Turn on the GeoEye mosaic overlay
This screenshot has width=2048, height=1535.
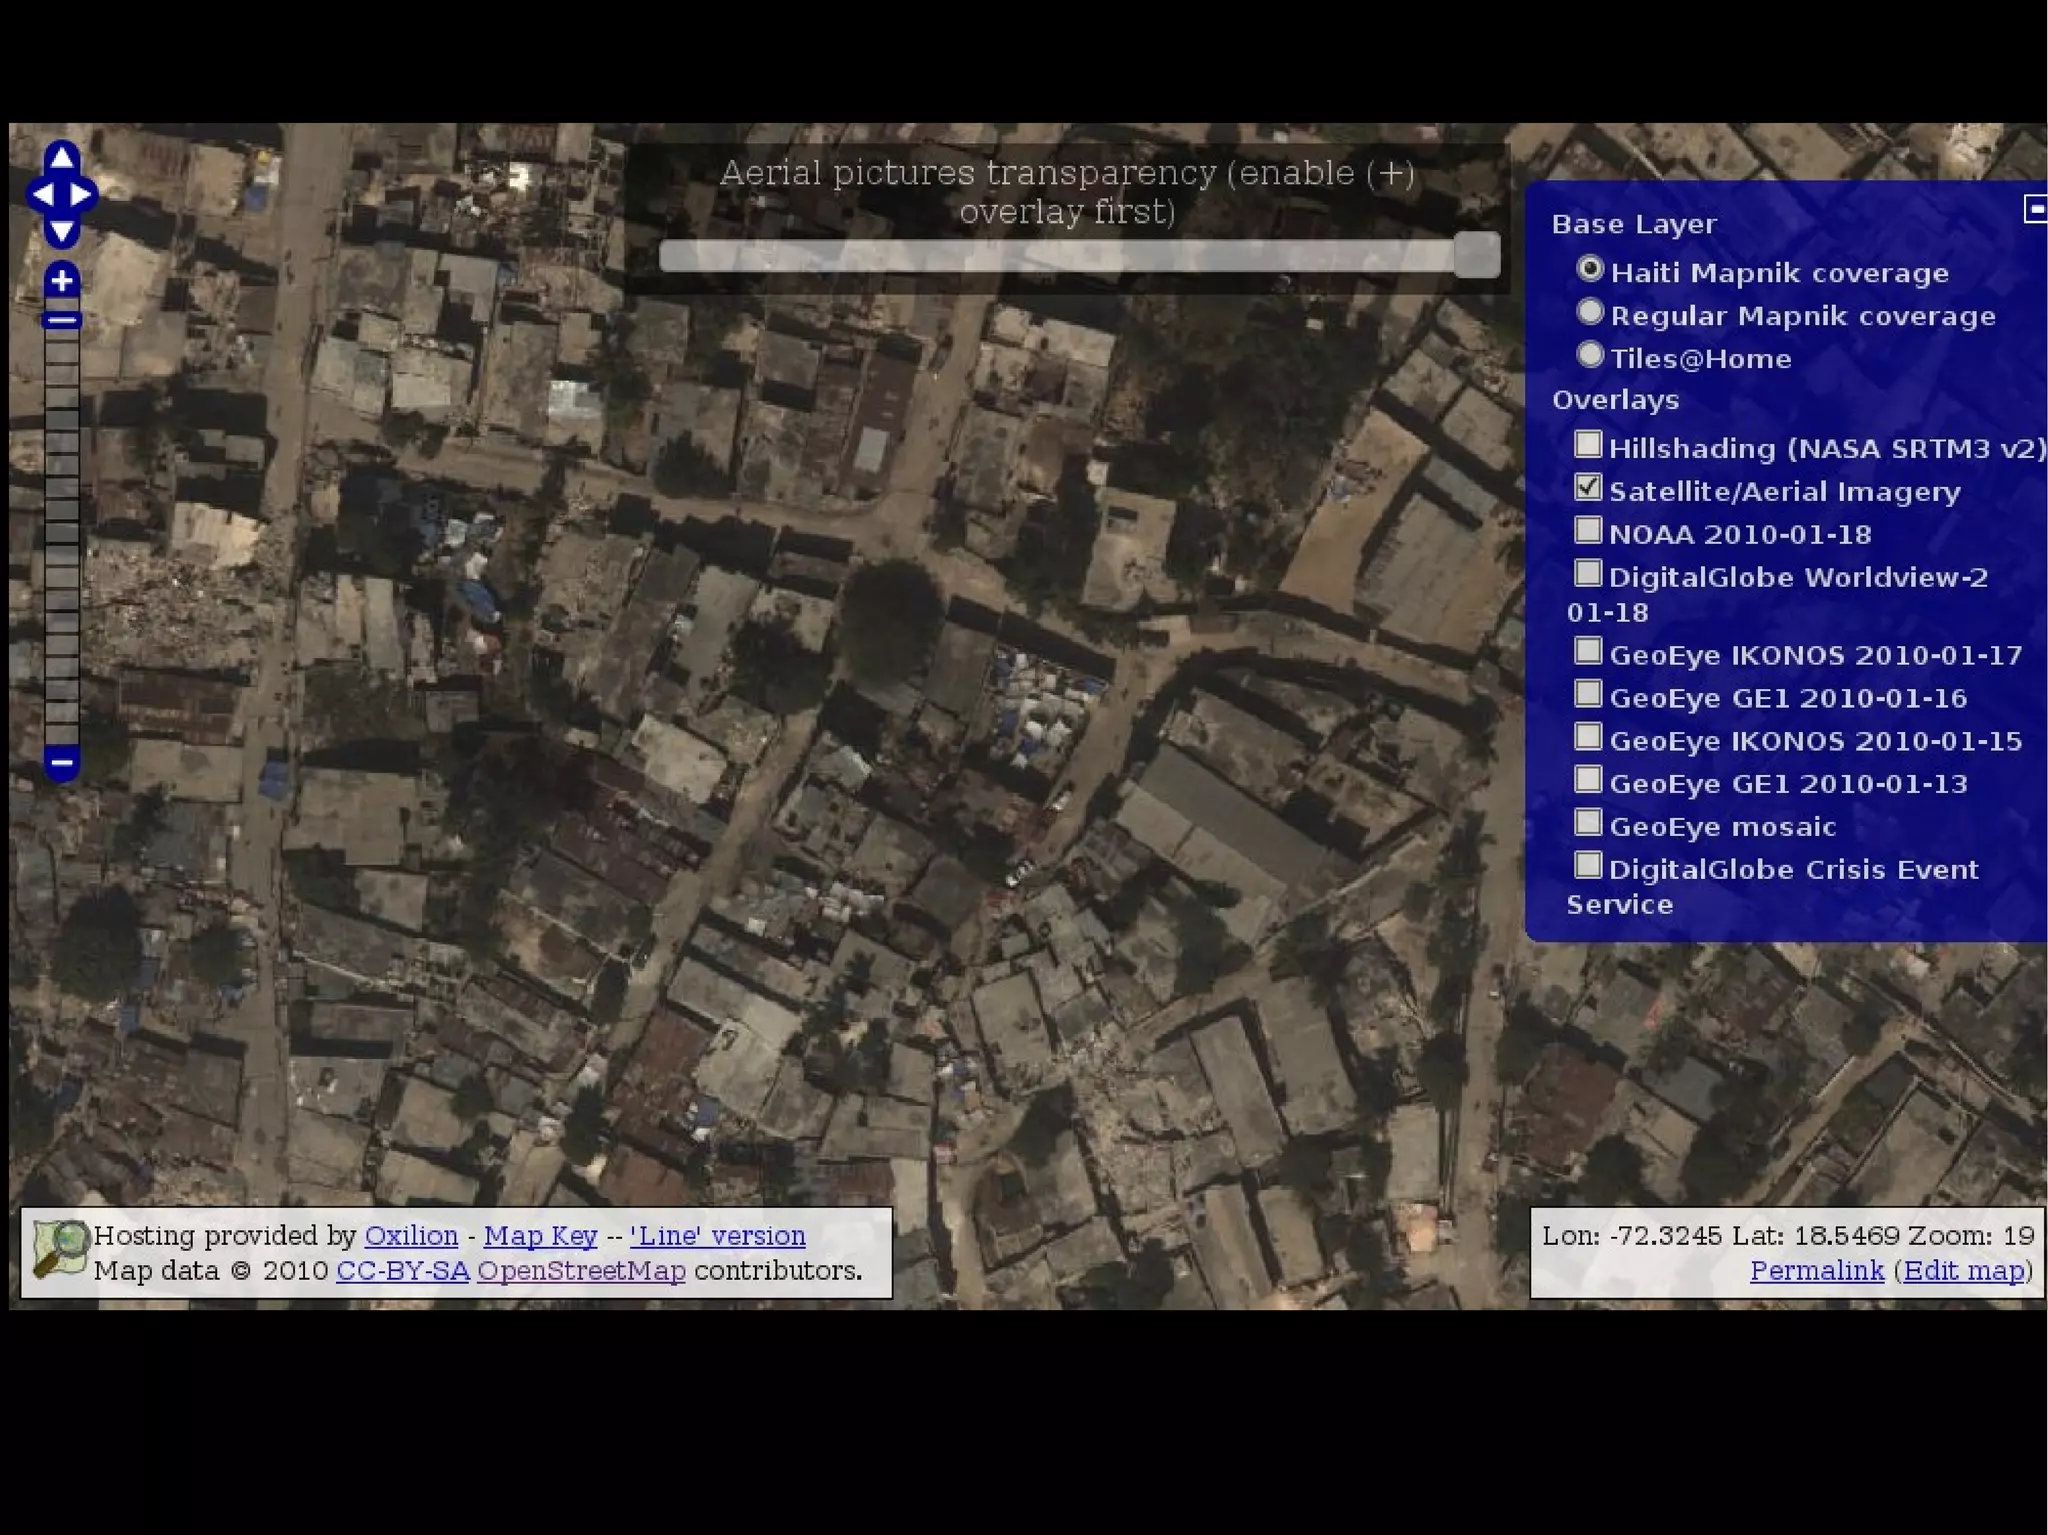pyautogui.click(x=1587, y=823)
